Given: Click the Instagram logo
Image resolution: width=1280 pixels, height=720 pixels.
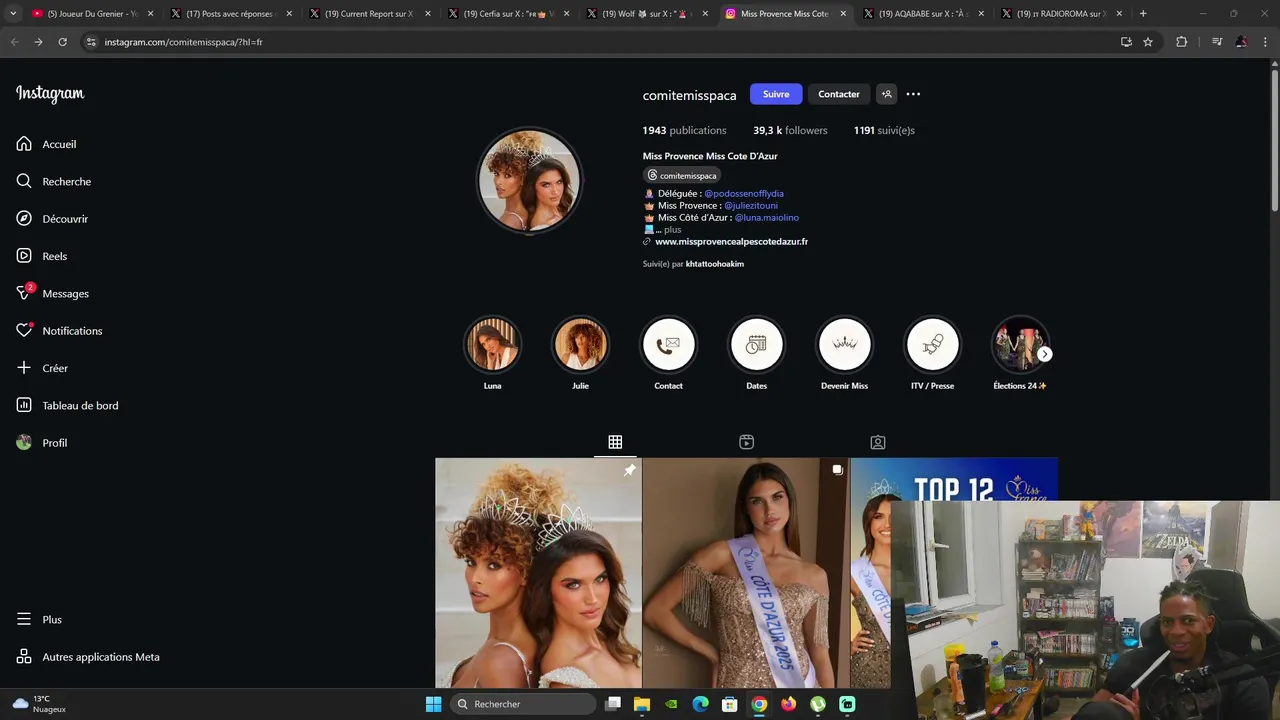Looking at the screenshot, I should click(x=50, y=94).
